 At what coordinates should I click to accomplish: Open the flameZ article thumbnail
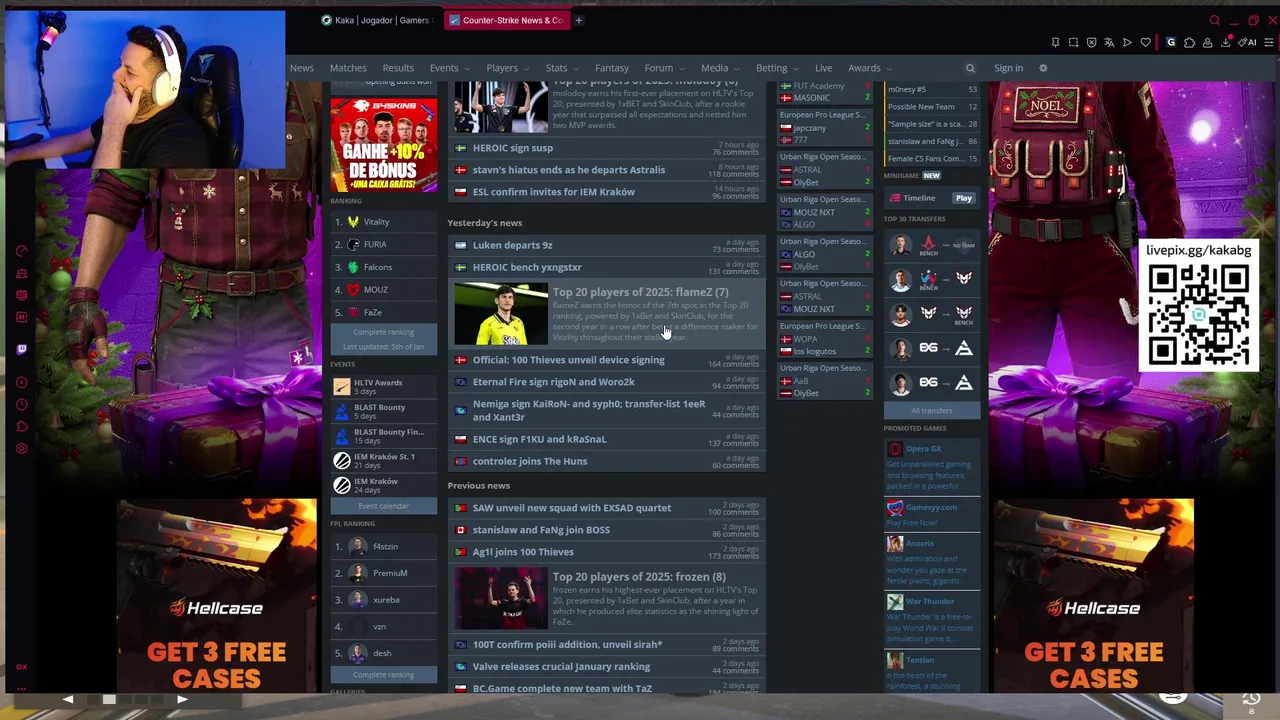501,314
